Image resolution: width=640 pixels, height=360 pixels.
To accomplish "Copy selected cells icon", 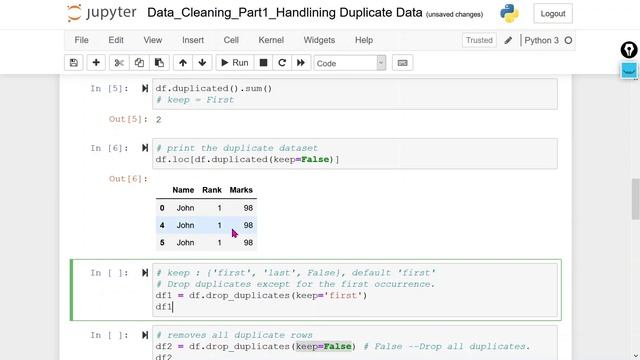I will tap(139, 63).
